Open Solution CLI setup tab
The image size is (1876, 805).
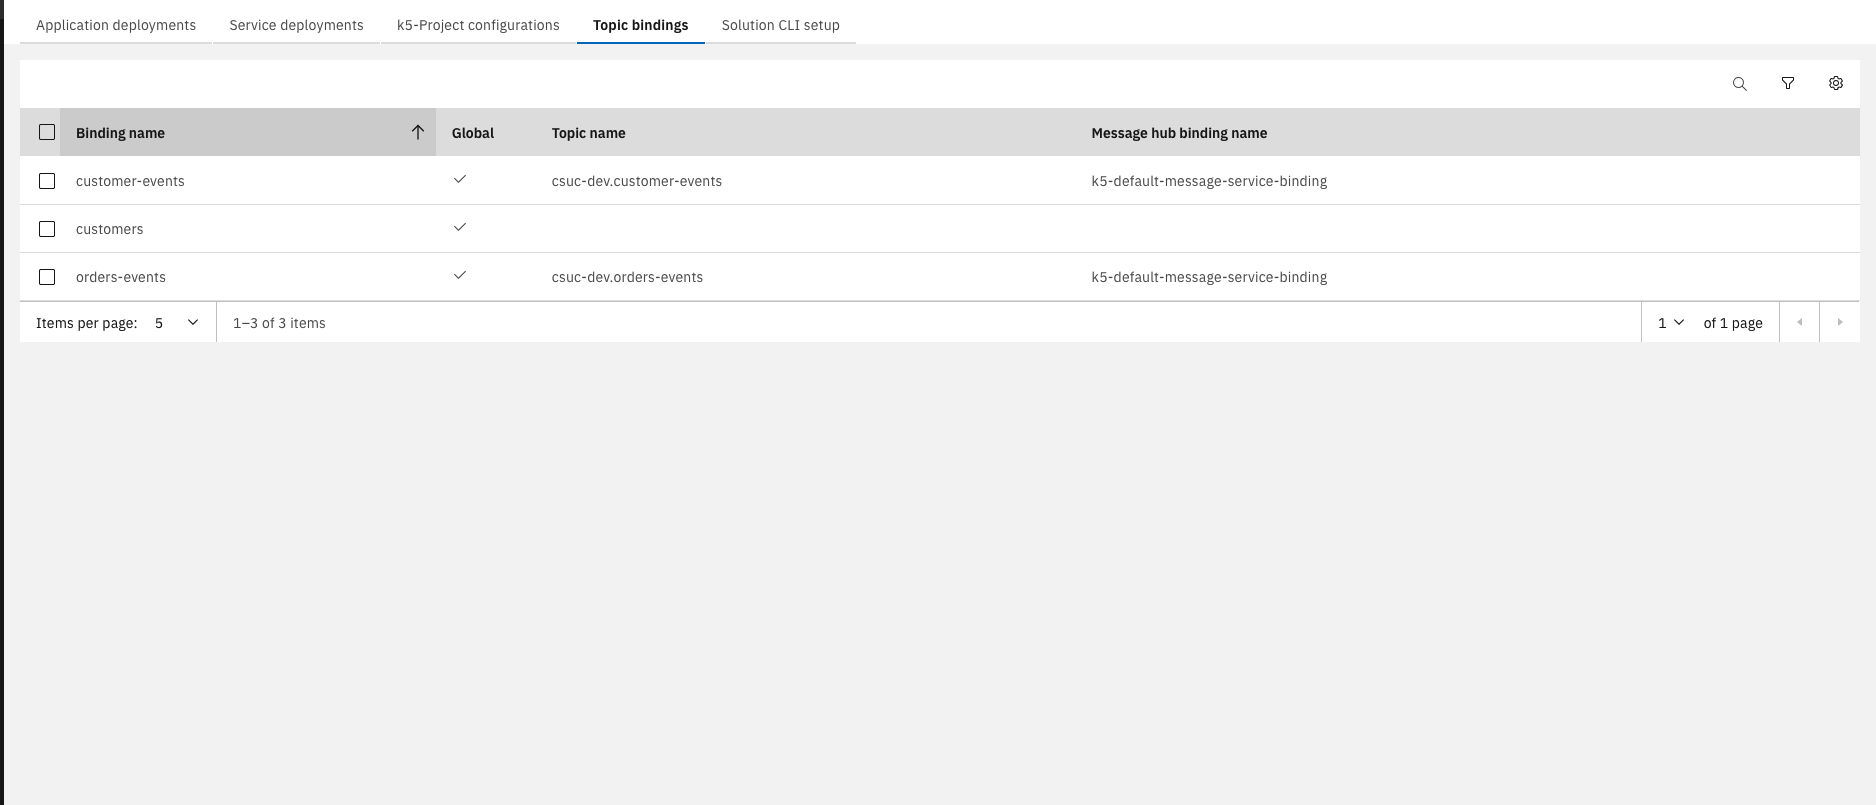[781, 25]
